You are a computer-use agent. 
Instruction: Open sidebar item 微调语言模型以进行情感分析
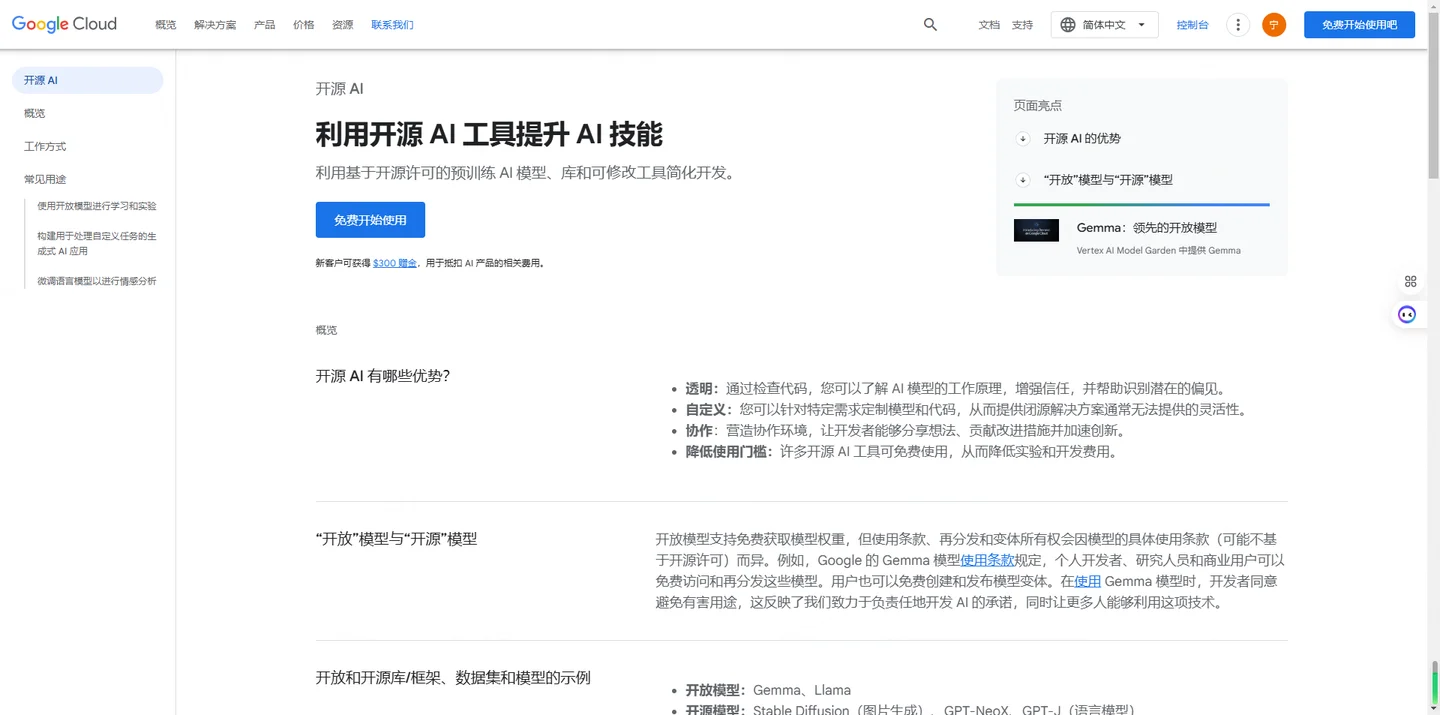click(x=97, y=281)
